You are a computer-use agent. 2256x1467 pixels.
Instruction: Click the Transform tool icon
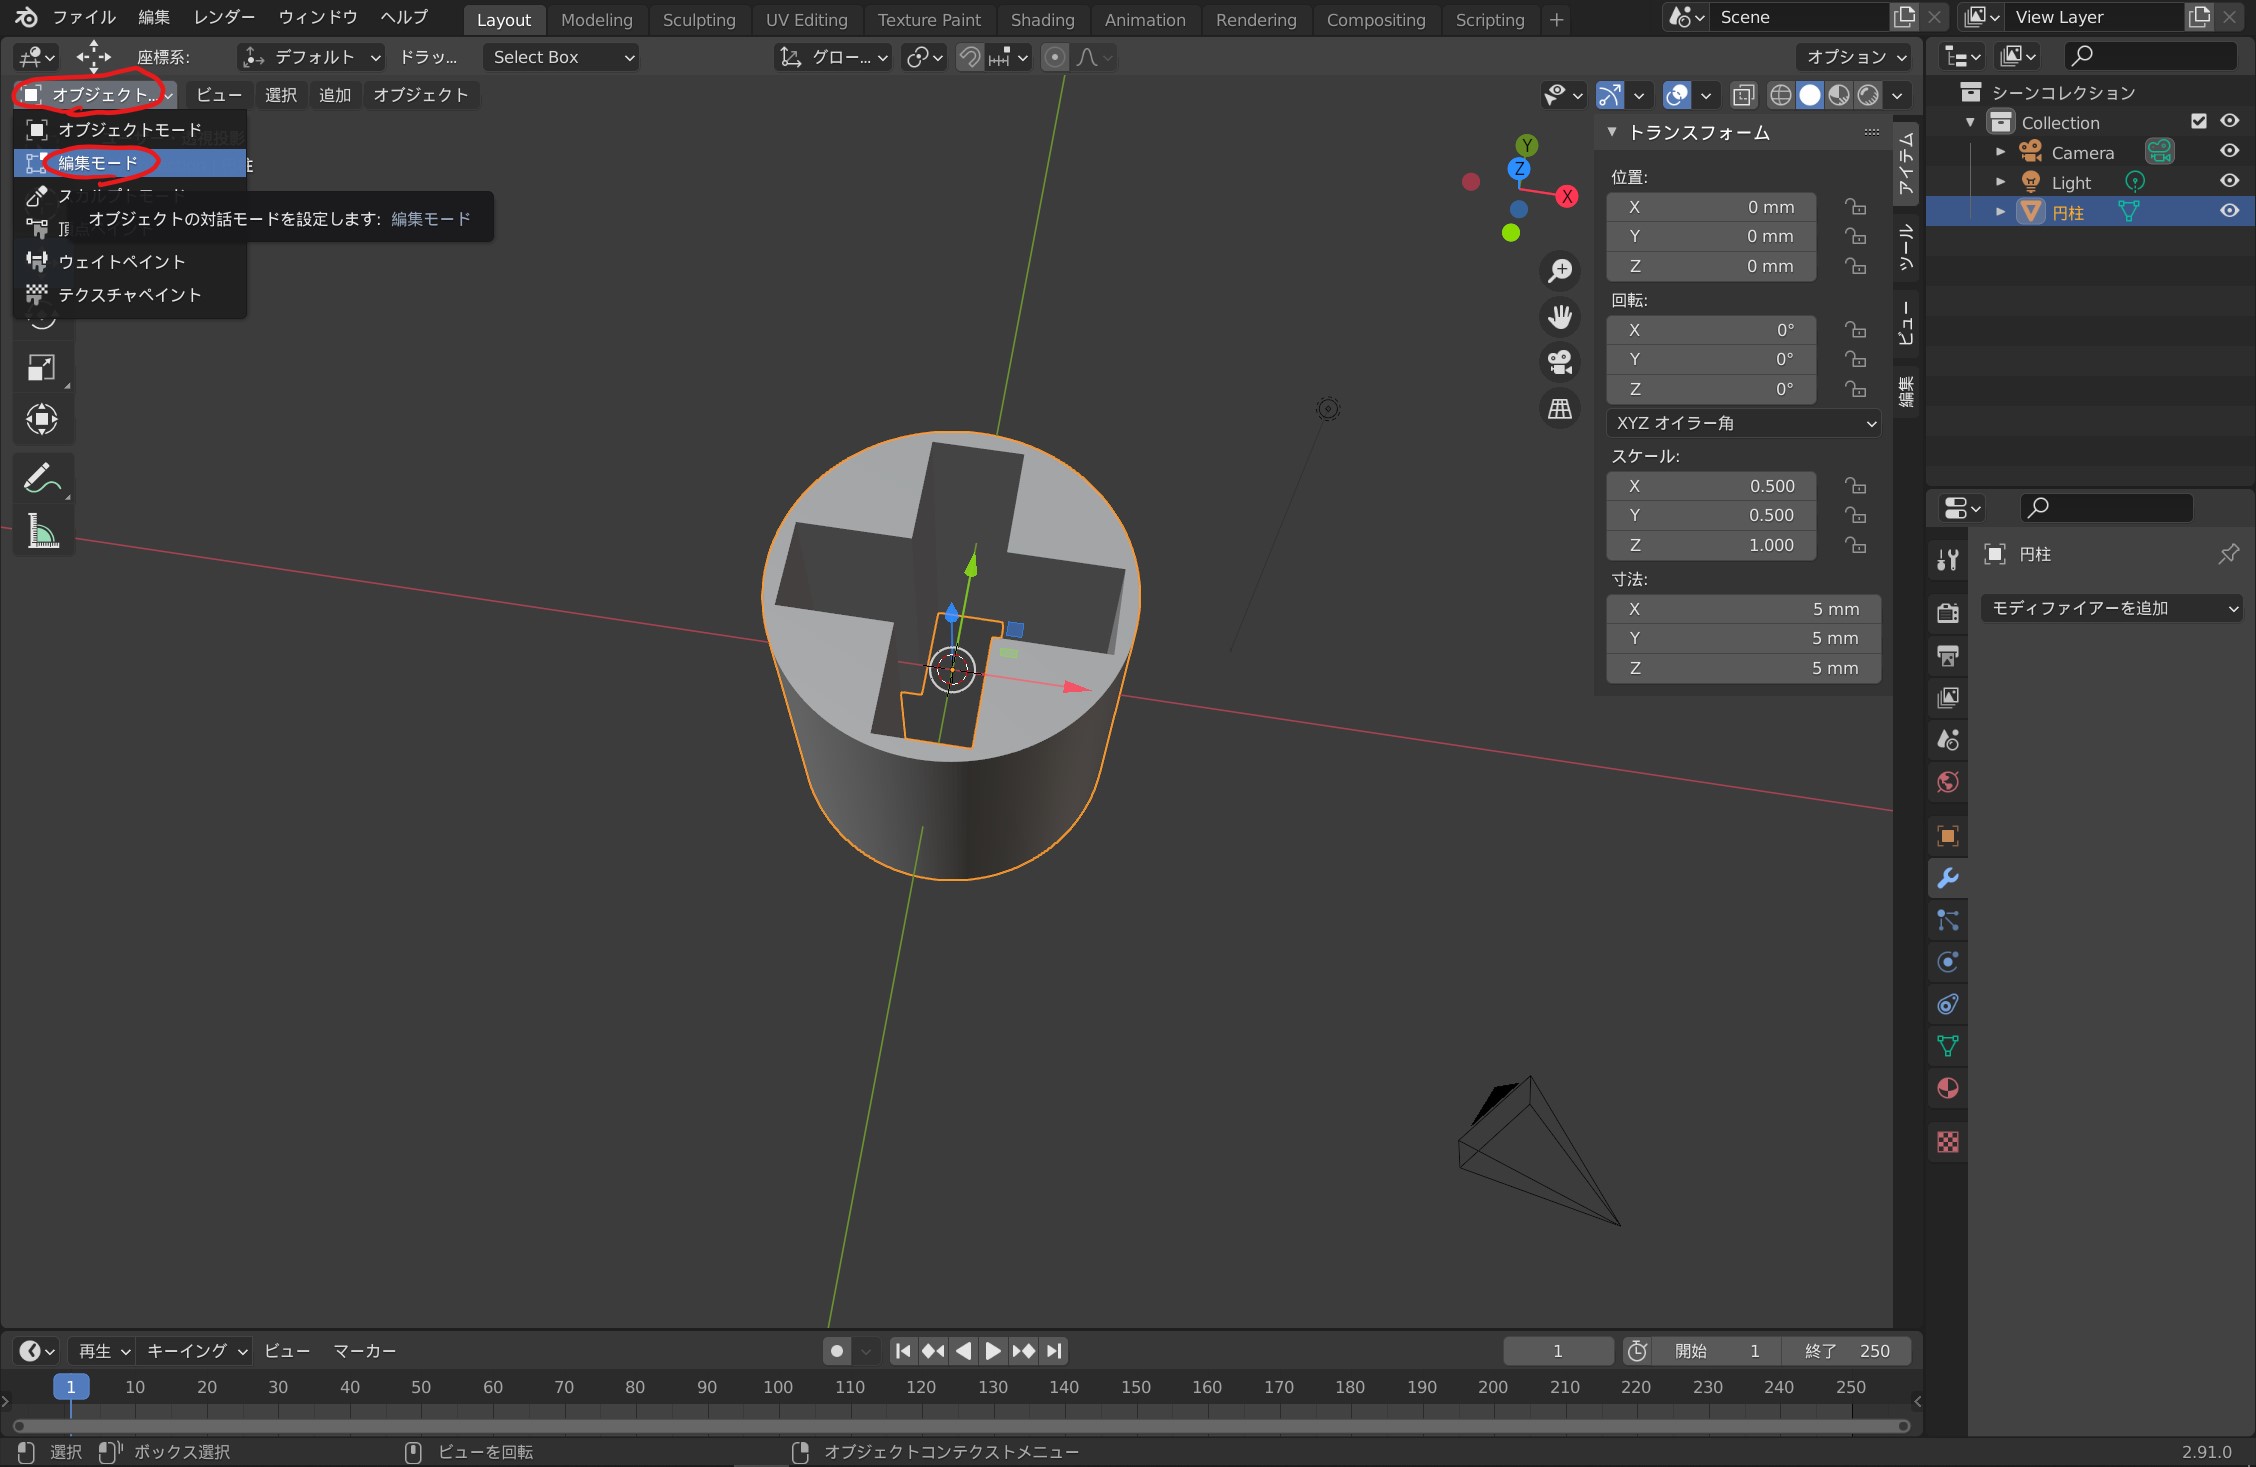(x=42, y=419)
